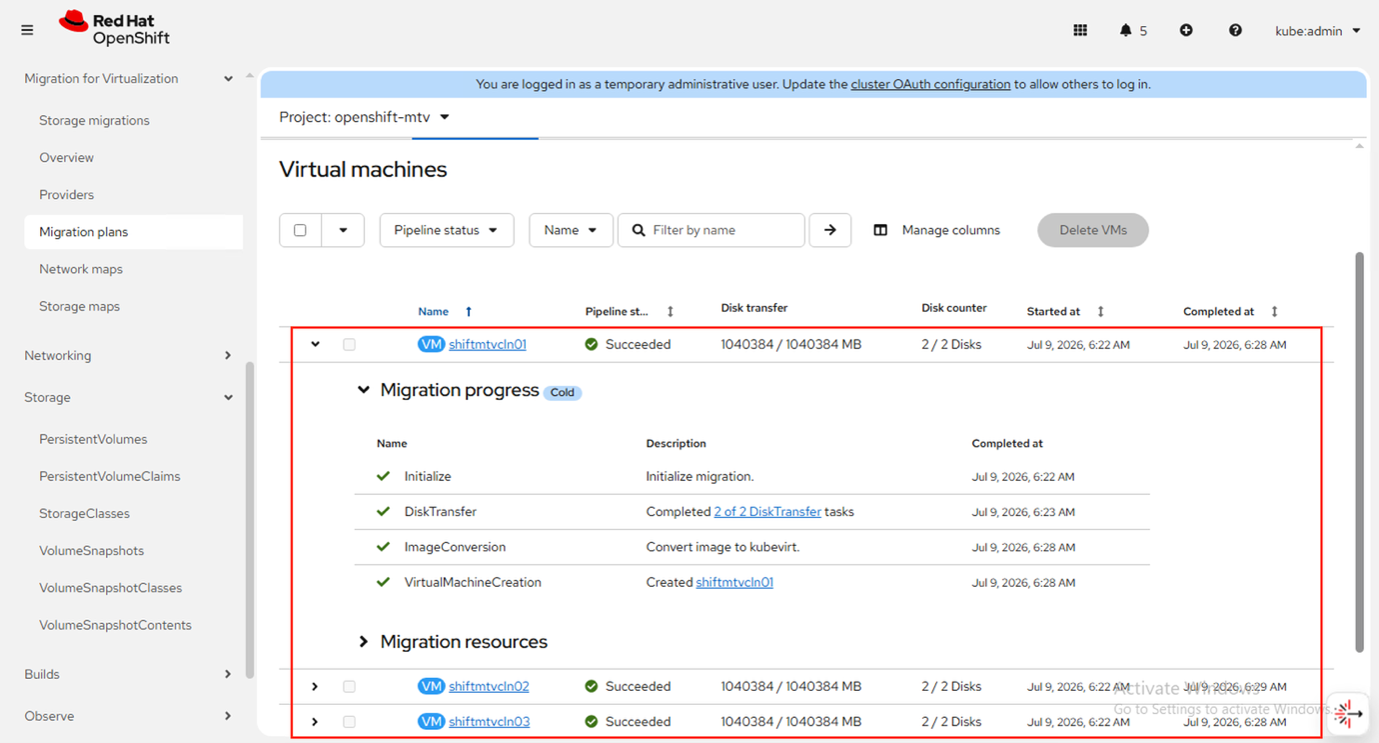Image resolution: width=1379 pixels, height=743 pixels.
Task: Go to Storage migrations
Action: click(x=94, y=120)
